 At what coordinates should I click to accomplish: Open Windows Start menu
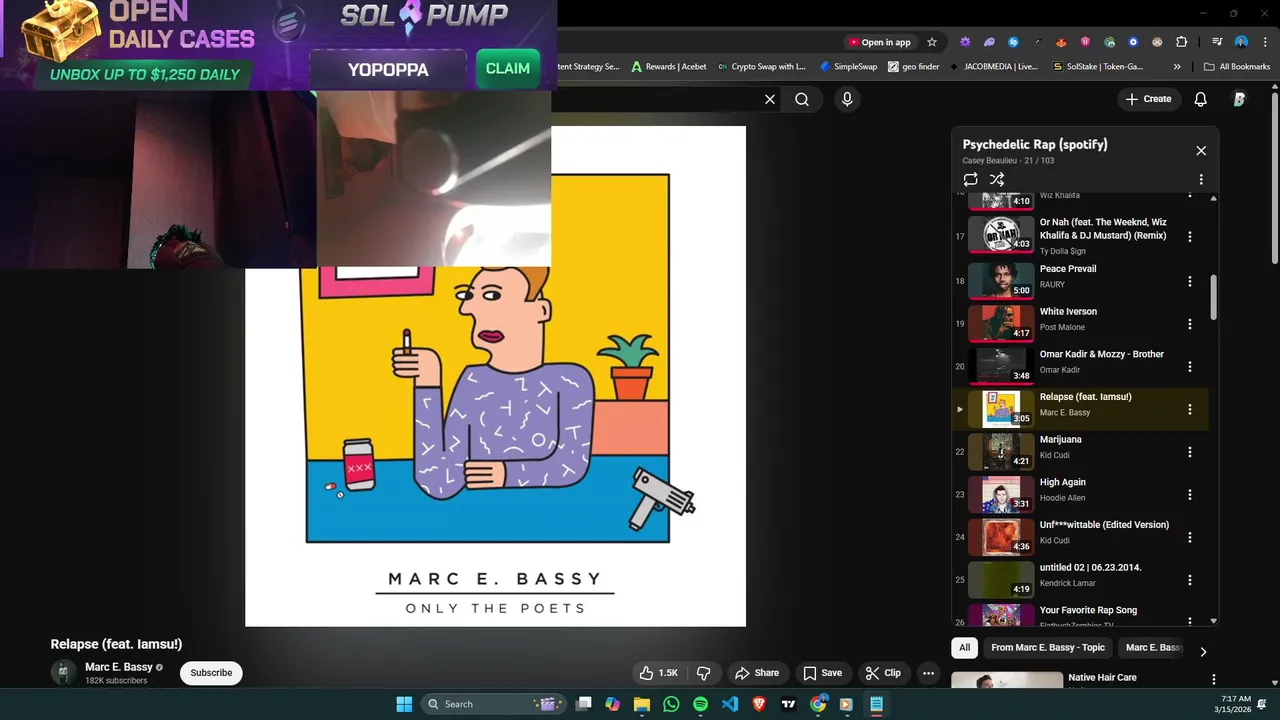[x=404, y=704]
